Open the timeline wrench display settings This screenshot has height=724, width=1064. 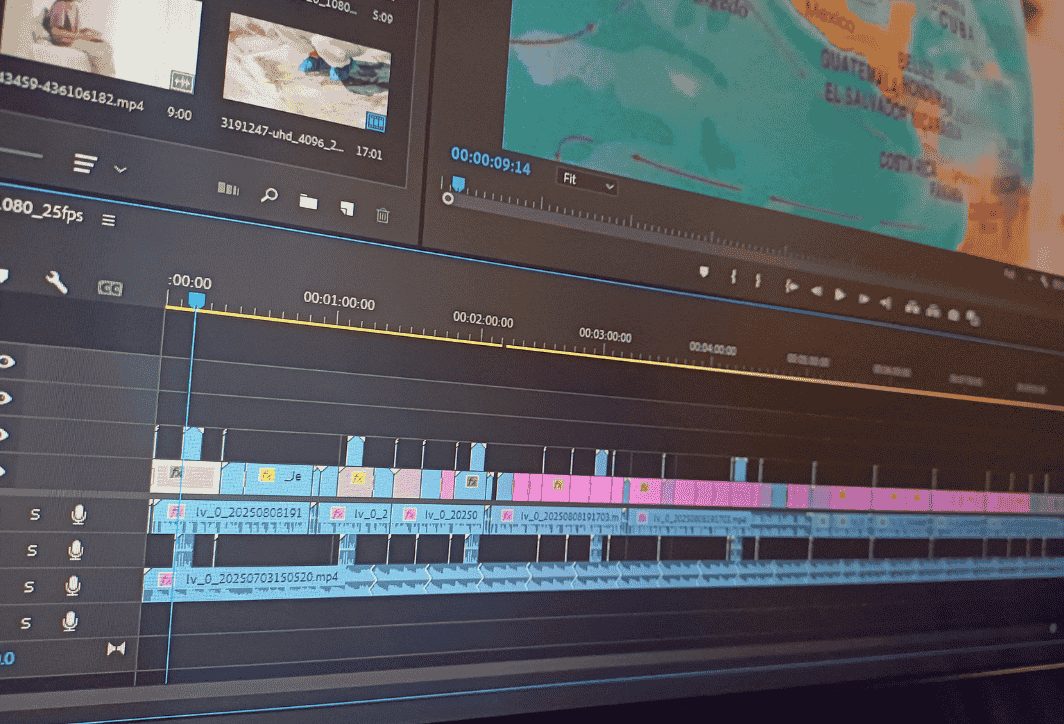(56, 283)
